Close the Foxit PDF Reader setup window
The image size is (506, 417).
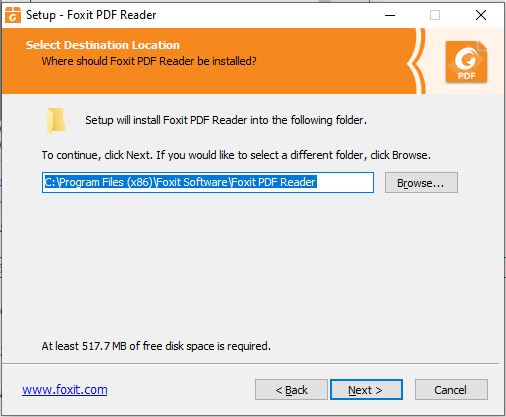pos(481,15)
